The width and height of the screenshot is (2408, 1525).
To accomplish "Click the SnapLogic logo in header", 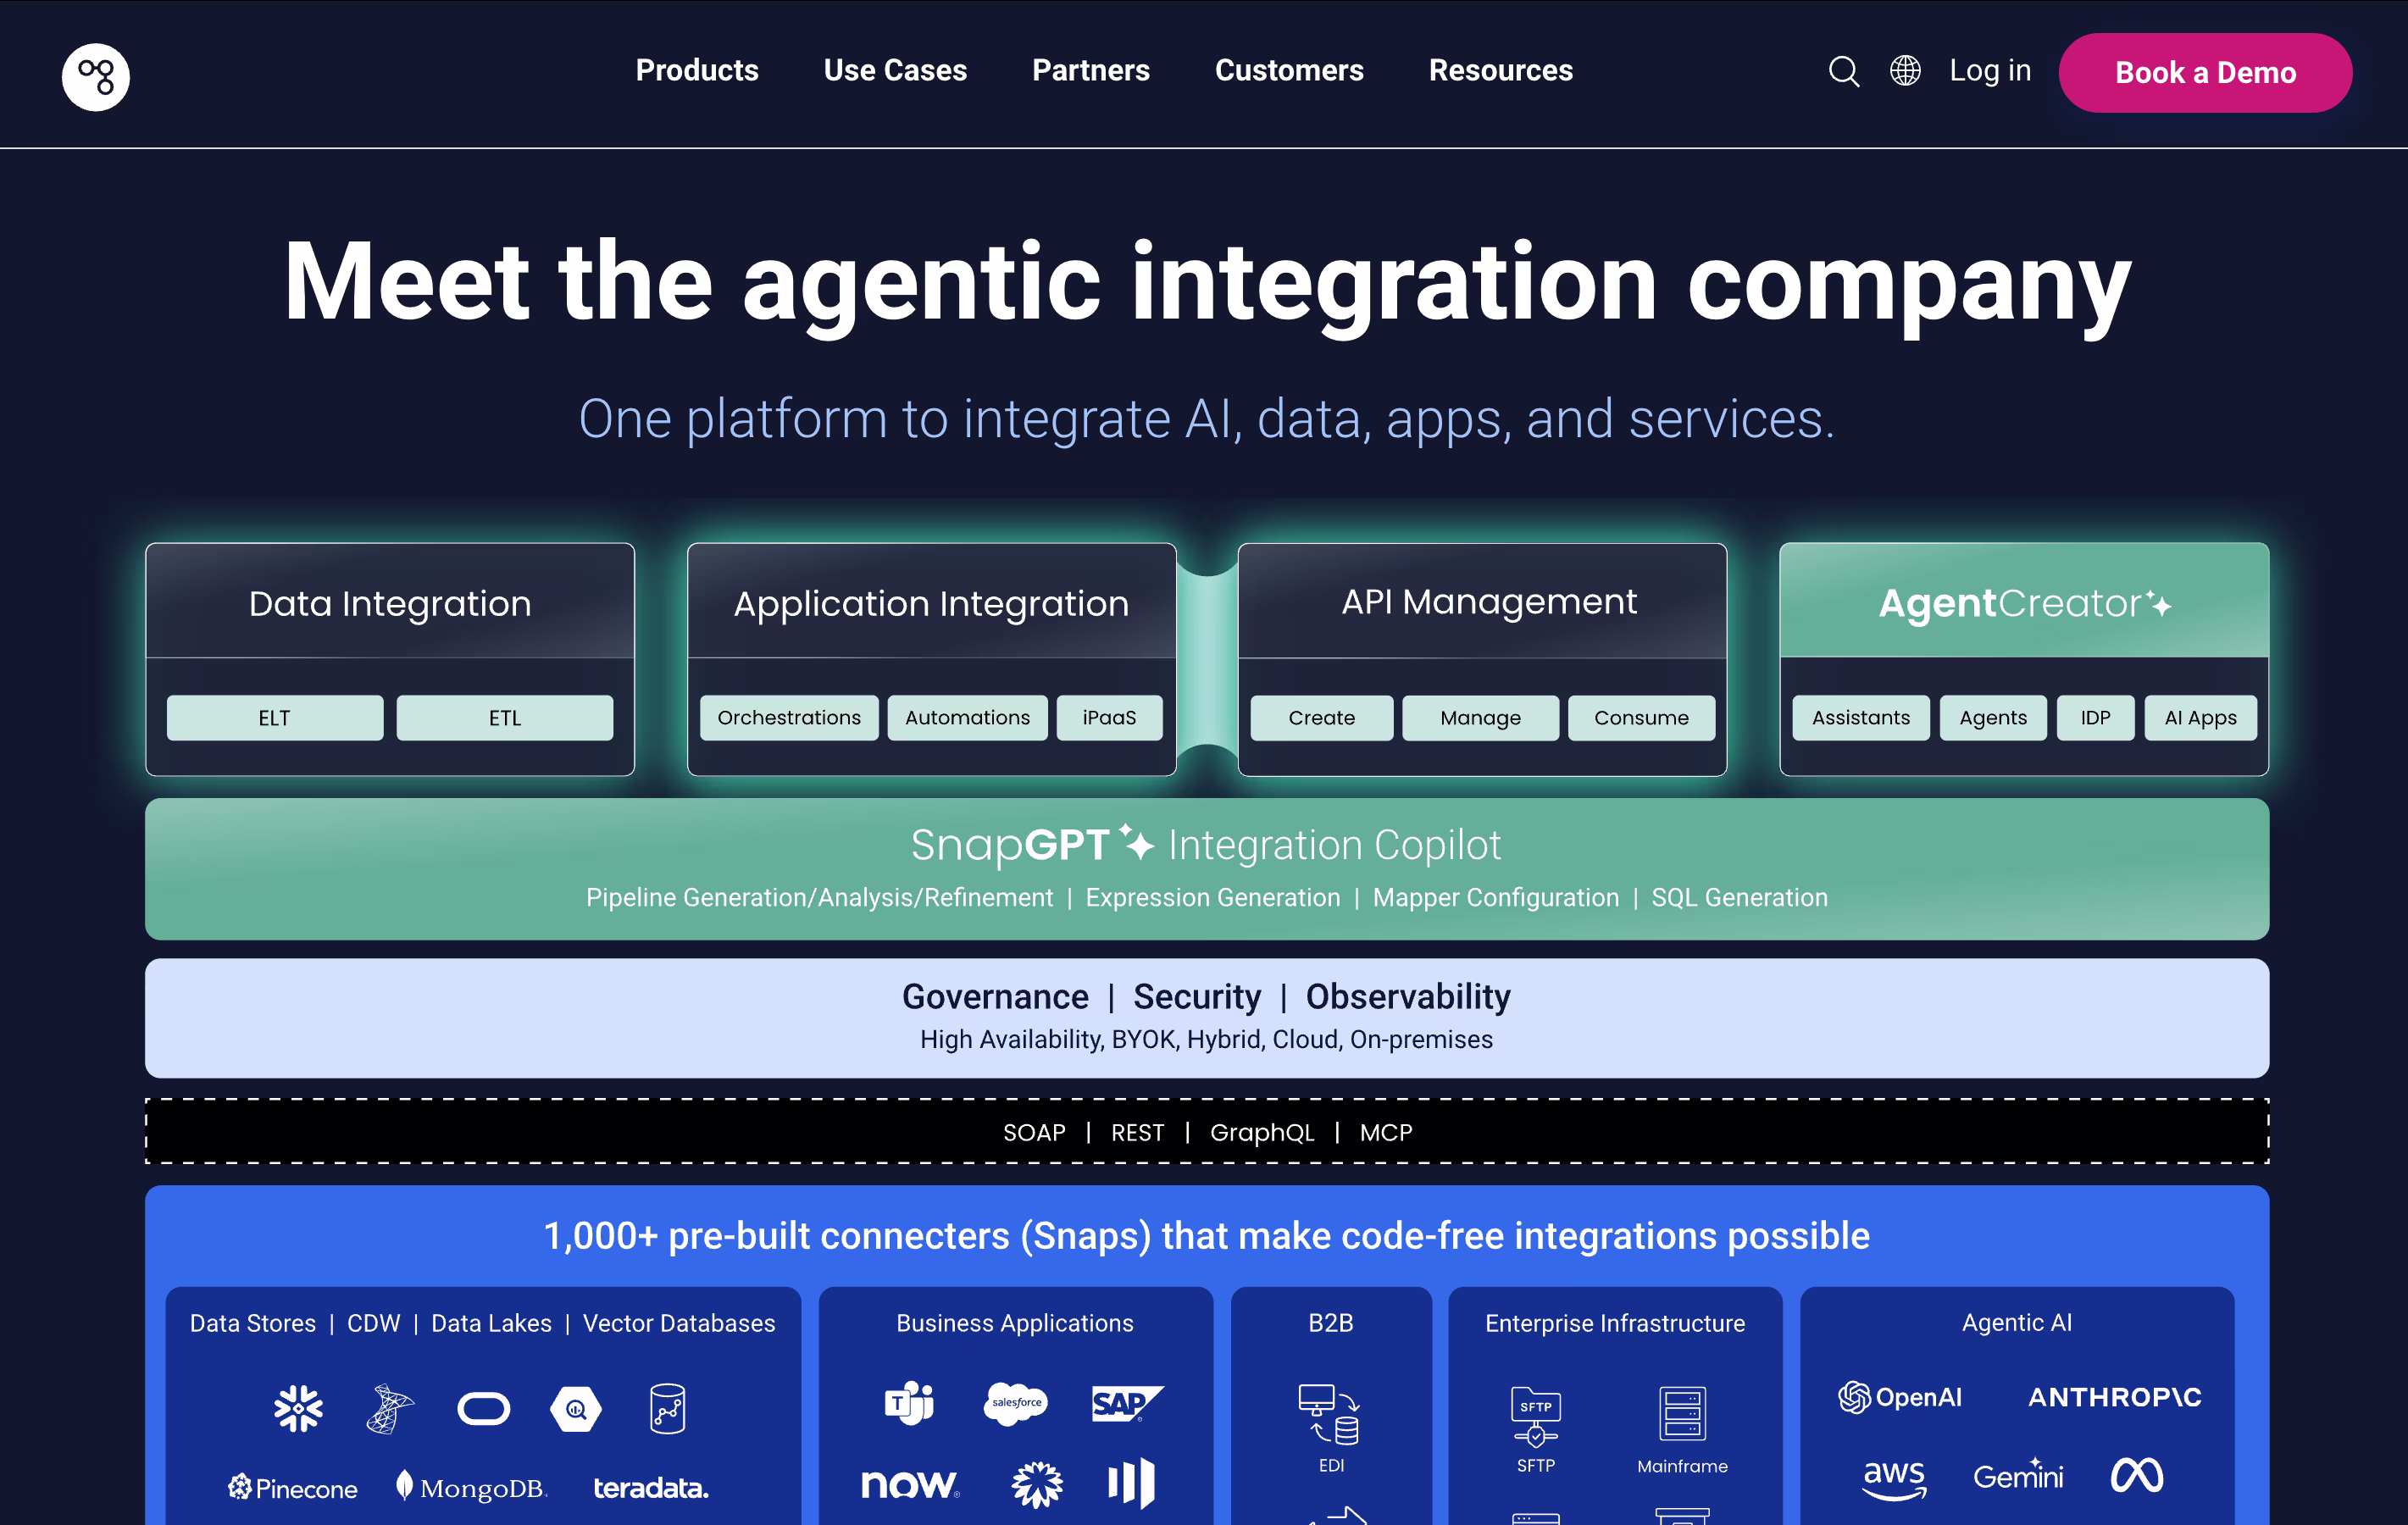I will (x=96, y=76).
